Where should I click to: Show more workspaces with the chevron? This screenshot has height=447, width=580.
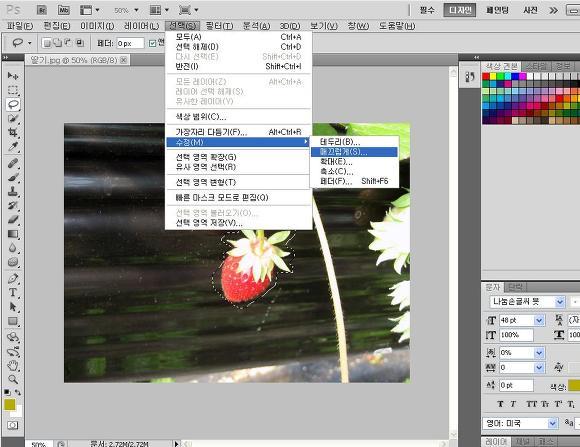point(553,10)
